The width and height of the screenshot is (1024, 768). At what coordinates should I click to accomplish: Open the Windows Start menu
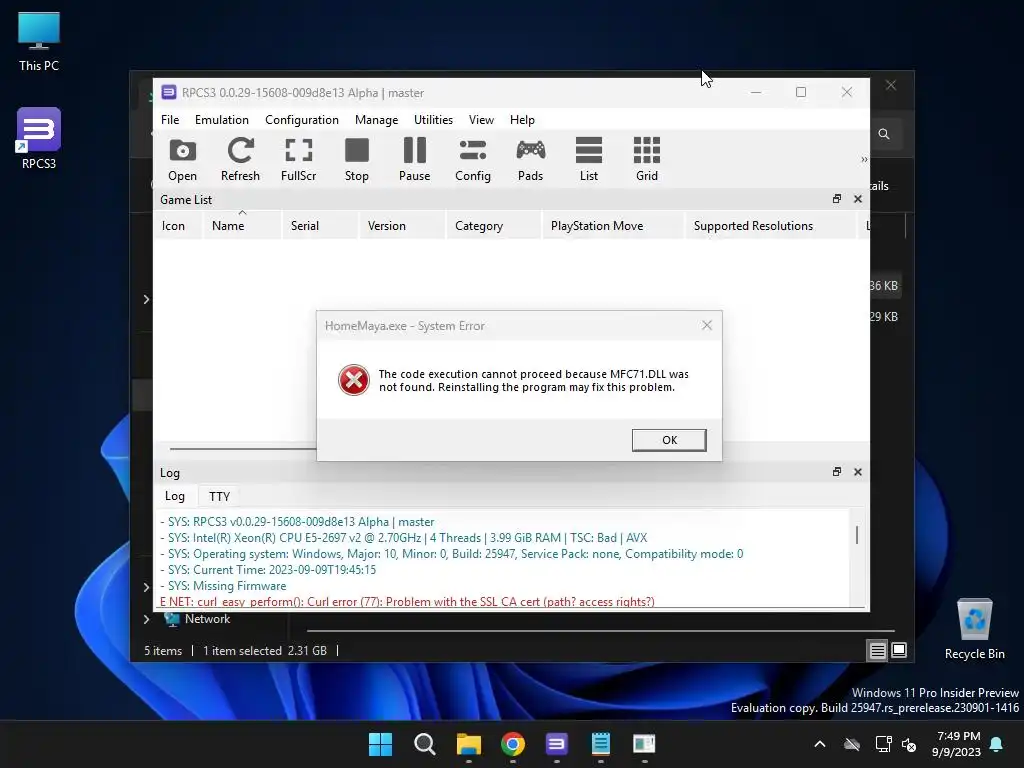(380, 744)
